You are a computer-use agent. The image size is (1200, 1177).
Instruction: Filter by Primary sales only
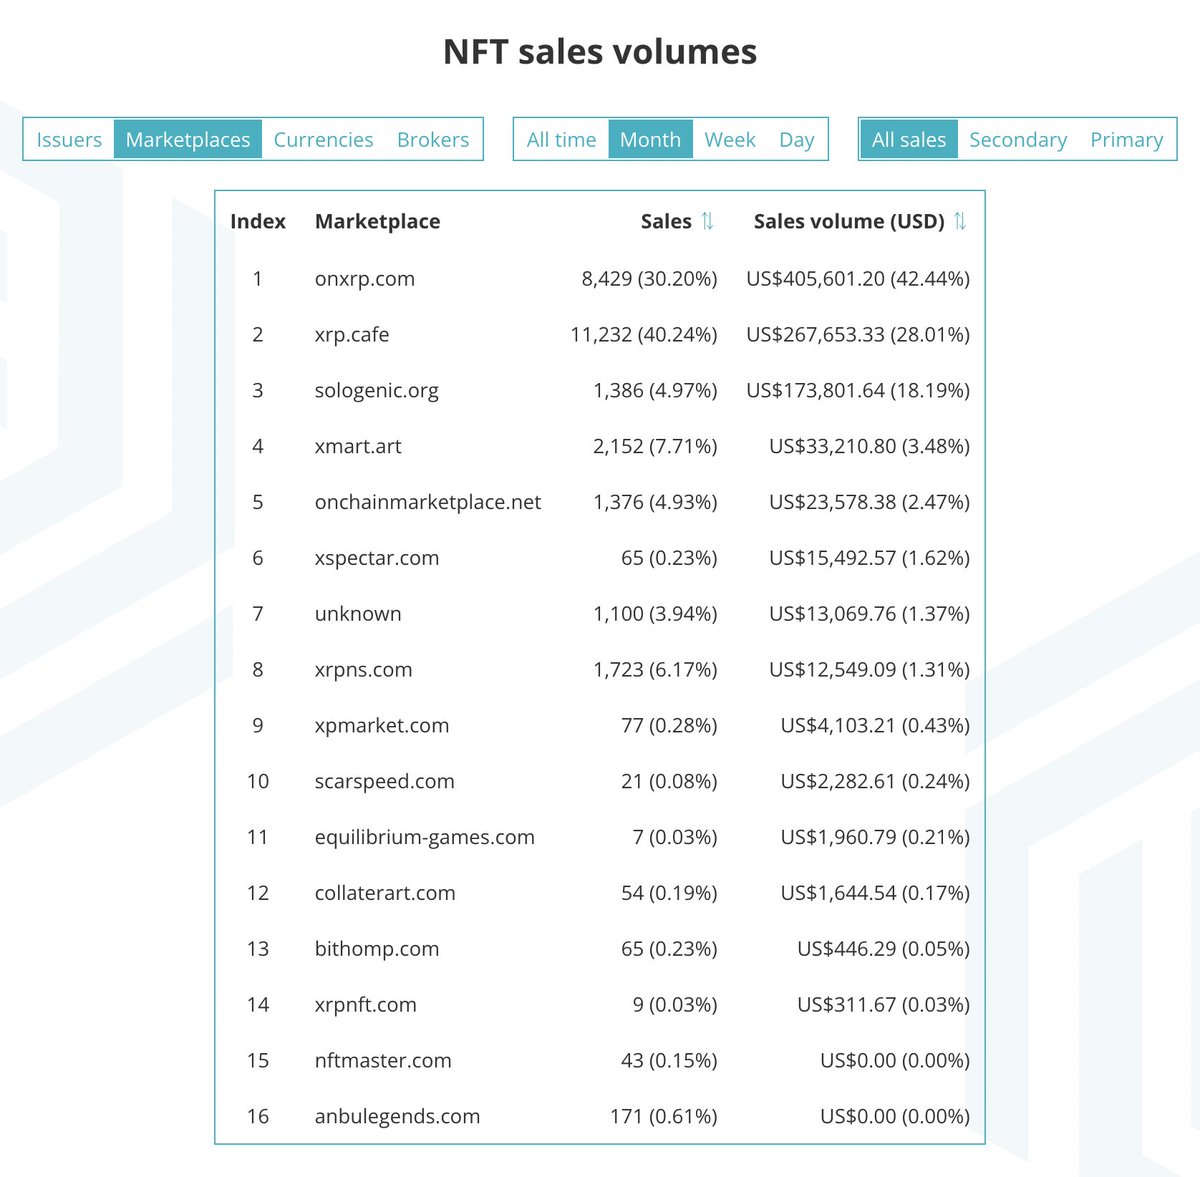pyautogui.click(x=1126, y=139)
